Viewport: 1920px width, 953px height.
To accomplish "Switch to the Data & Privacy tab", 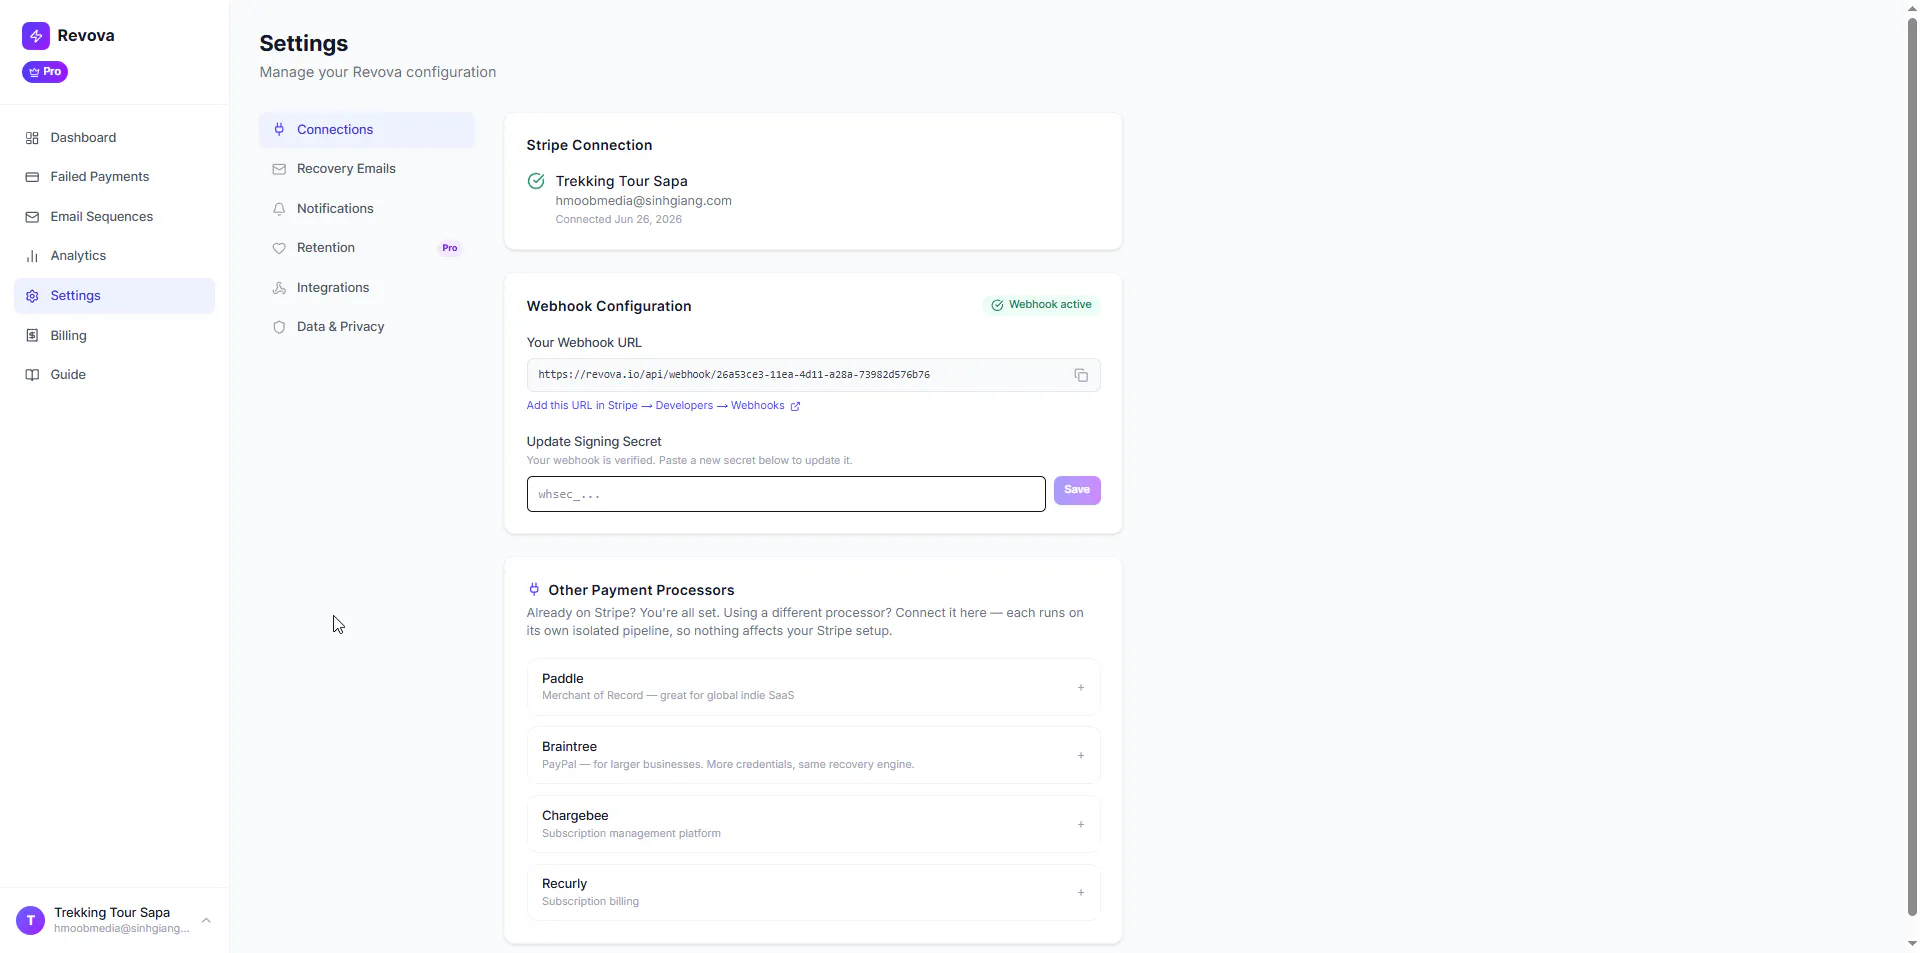I will [367, 327].
